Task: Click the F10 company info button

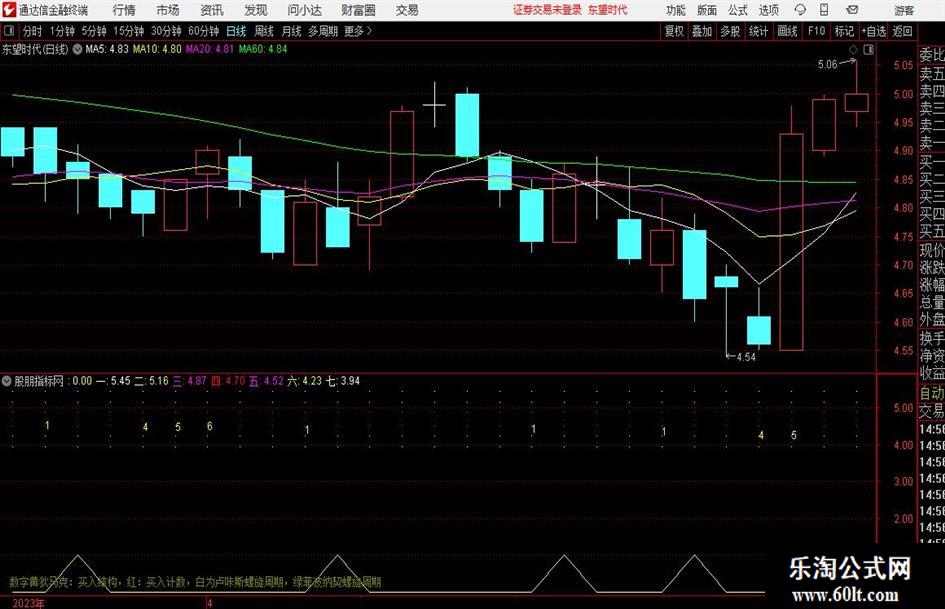Action: 817,31
